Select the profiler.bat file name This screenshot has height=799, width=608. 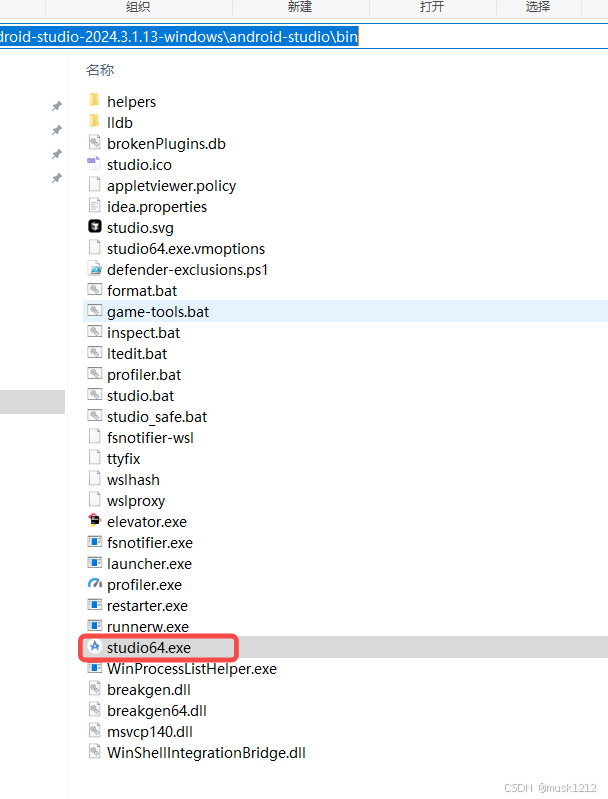(x=144, y=375)
